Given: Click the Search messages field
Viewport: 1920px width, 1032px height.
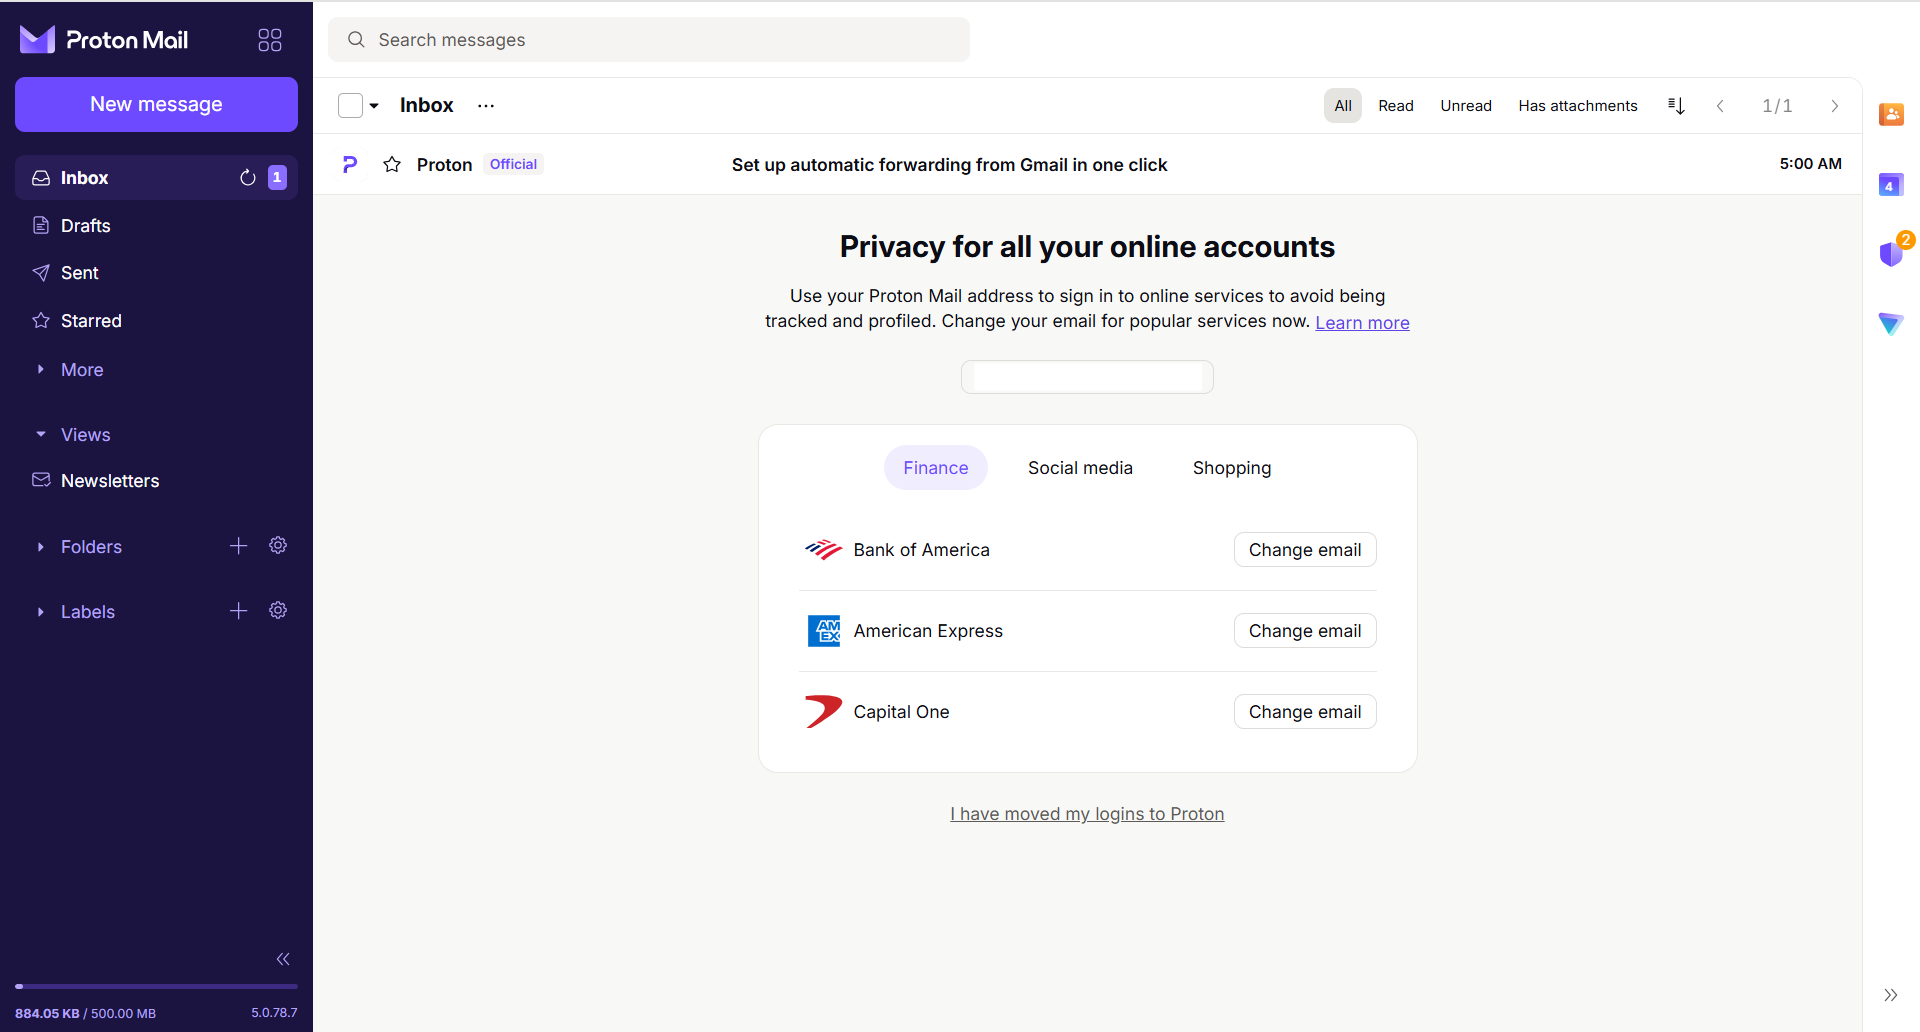Looking at the screenshot, I should click(649, 40).
